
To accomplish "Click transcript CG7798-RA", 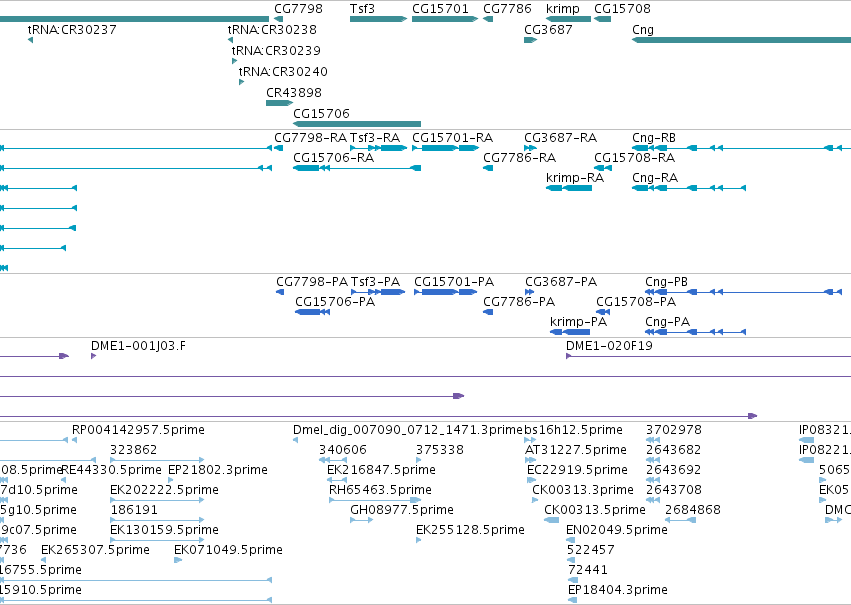I will coord(310,138).
